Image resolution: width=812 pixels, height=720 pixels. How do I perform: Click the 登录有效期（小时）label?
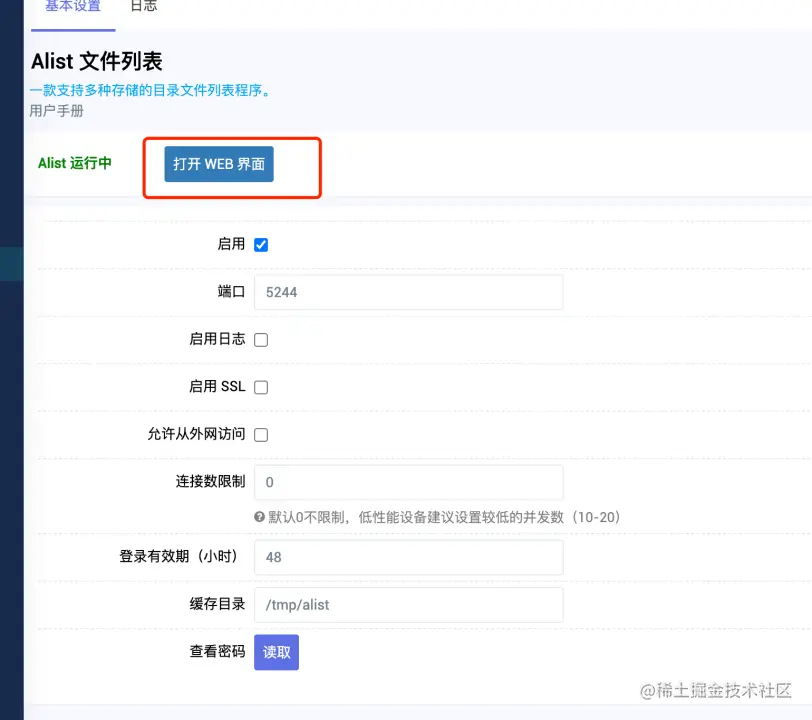[179, 556]
